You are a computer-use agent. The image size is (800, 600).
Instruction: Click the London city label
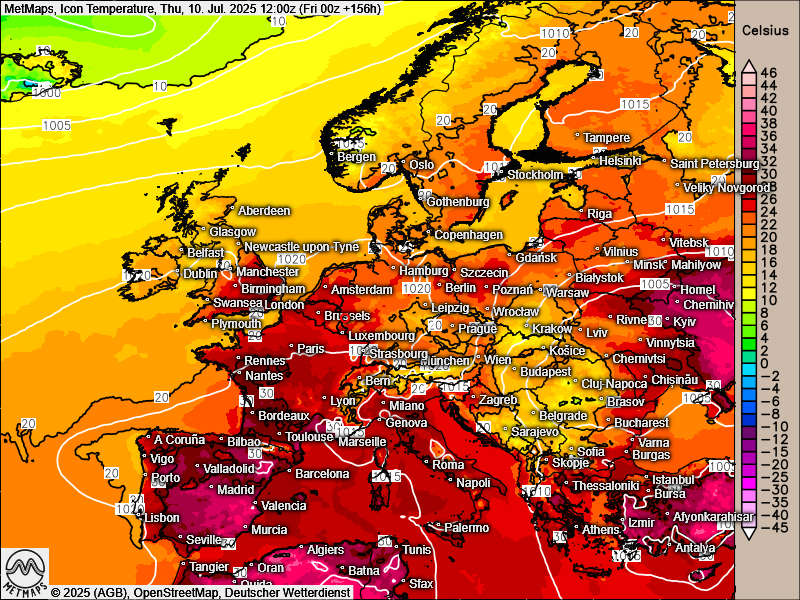(x=284, y=305)
